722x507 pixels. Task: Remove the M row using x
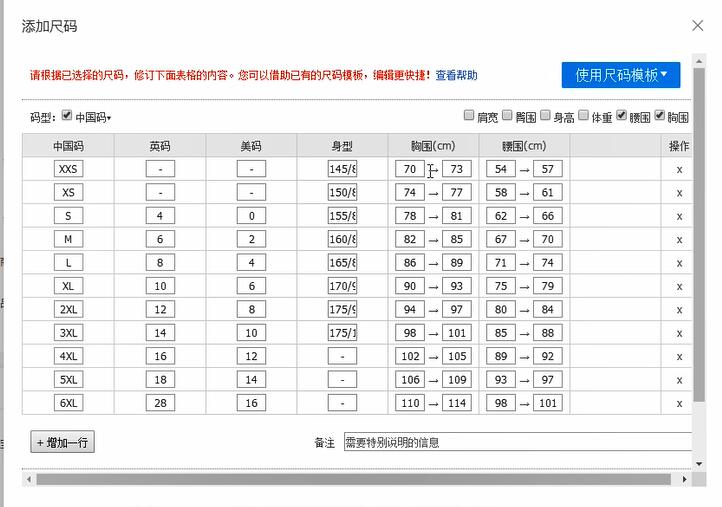[679, 239]
